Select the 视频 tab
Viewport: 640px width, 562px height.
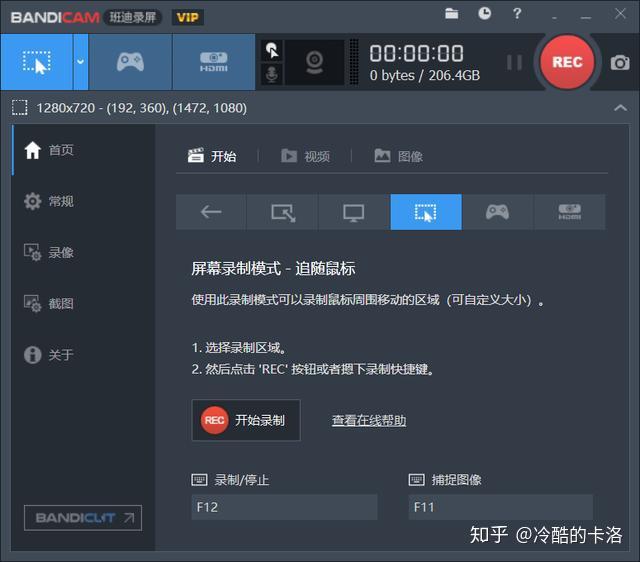tap(305, 156)
